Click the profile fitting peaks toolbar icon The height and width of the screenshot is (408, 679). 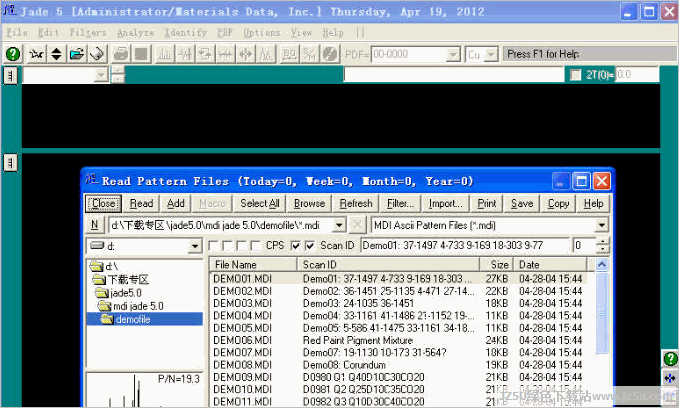(266, 54)
